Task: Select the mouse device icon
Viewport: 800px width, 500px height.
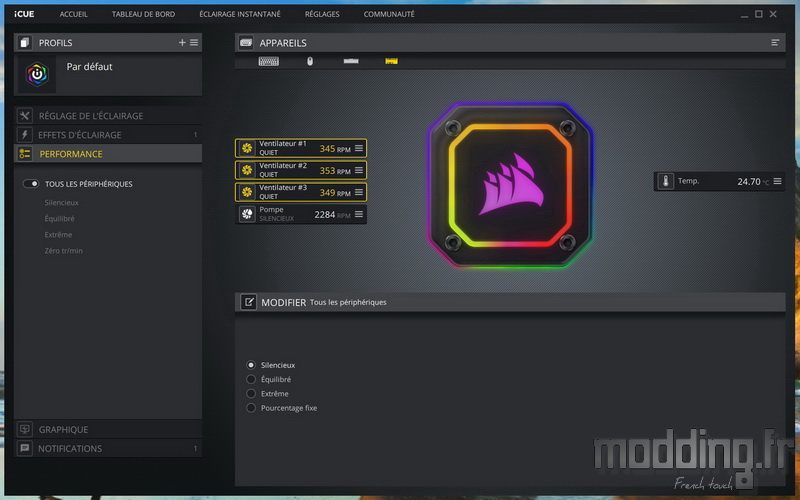Action: tap(310, 61)
